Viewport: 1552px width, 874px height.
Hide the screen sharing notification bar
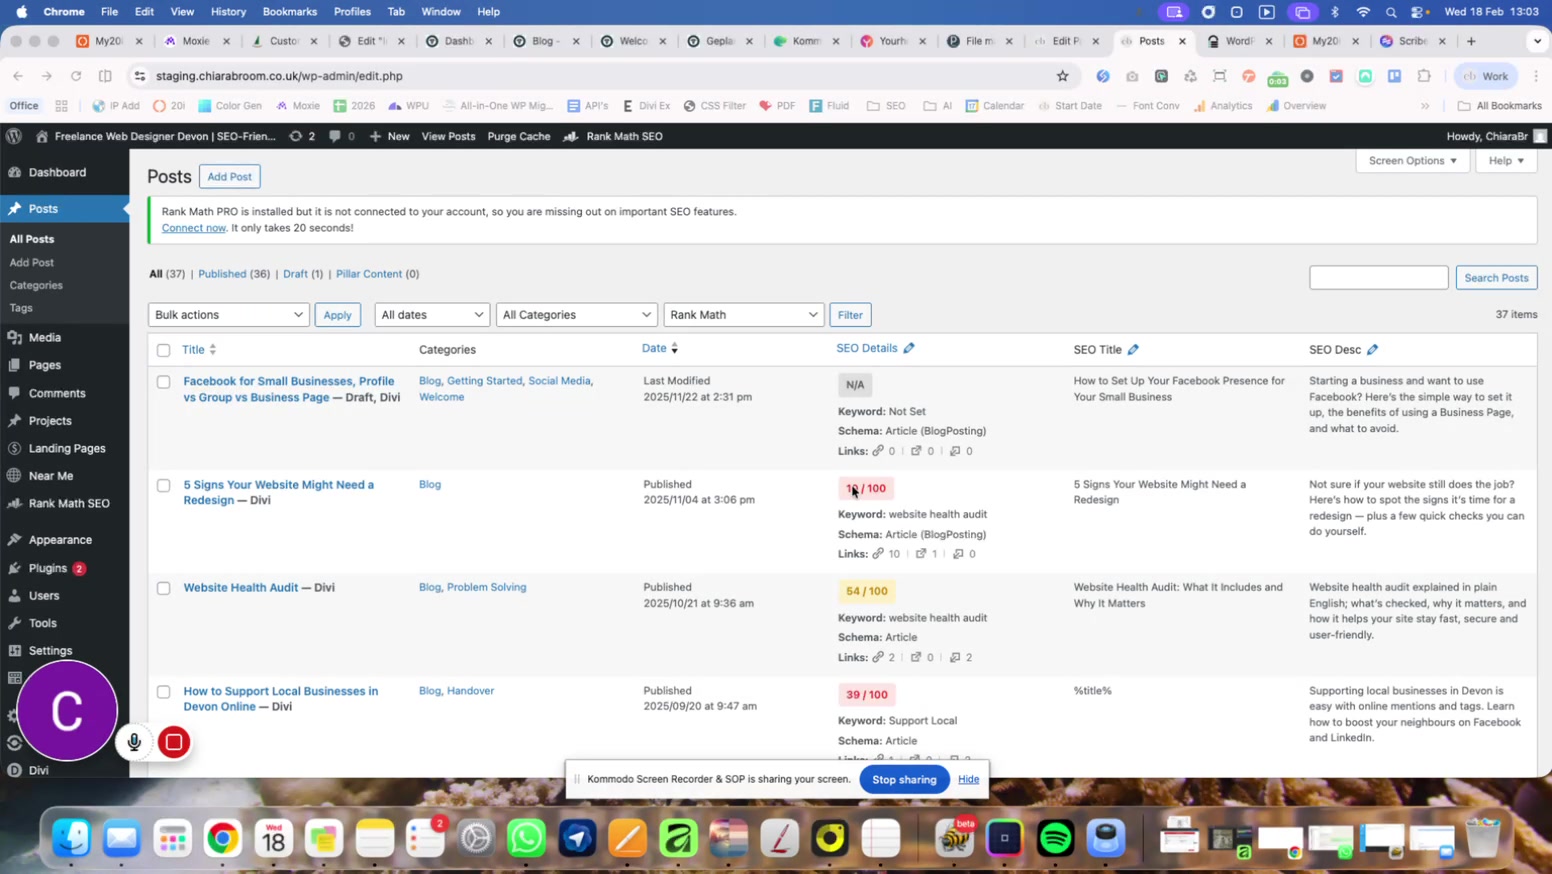(968, 779)
